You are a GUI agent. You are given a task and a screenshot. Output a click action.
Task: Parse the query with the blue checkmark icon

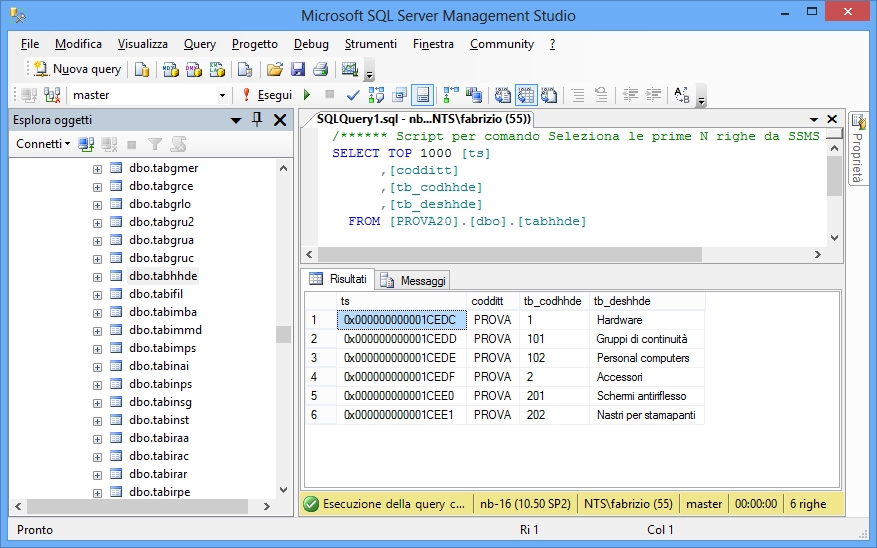(353, 95)
